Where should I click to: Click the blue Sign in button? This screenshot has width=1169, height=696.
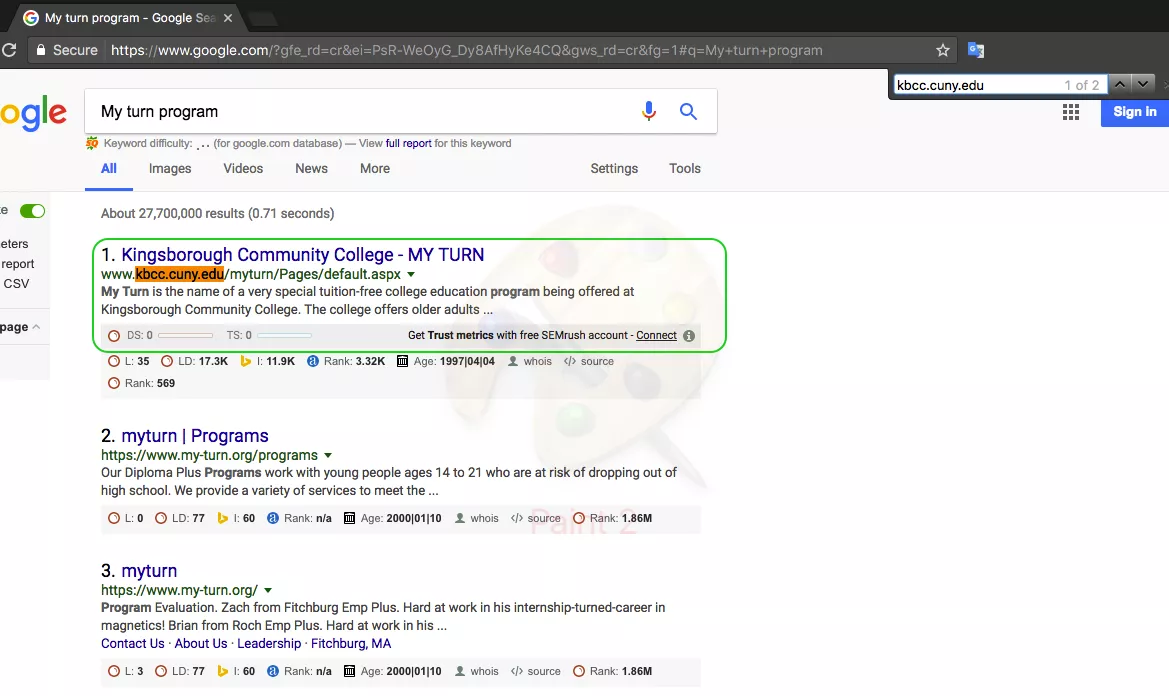coord(1134,112)
